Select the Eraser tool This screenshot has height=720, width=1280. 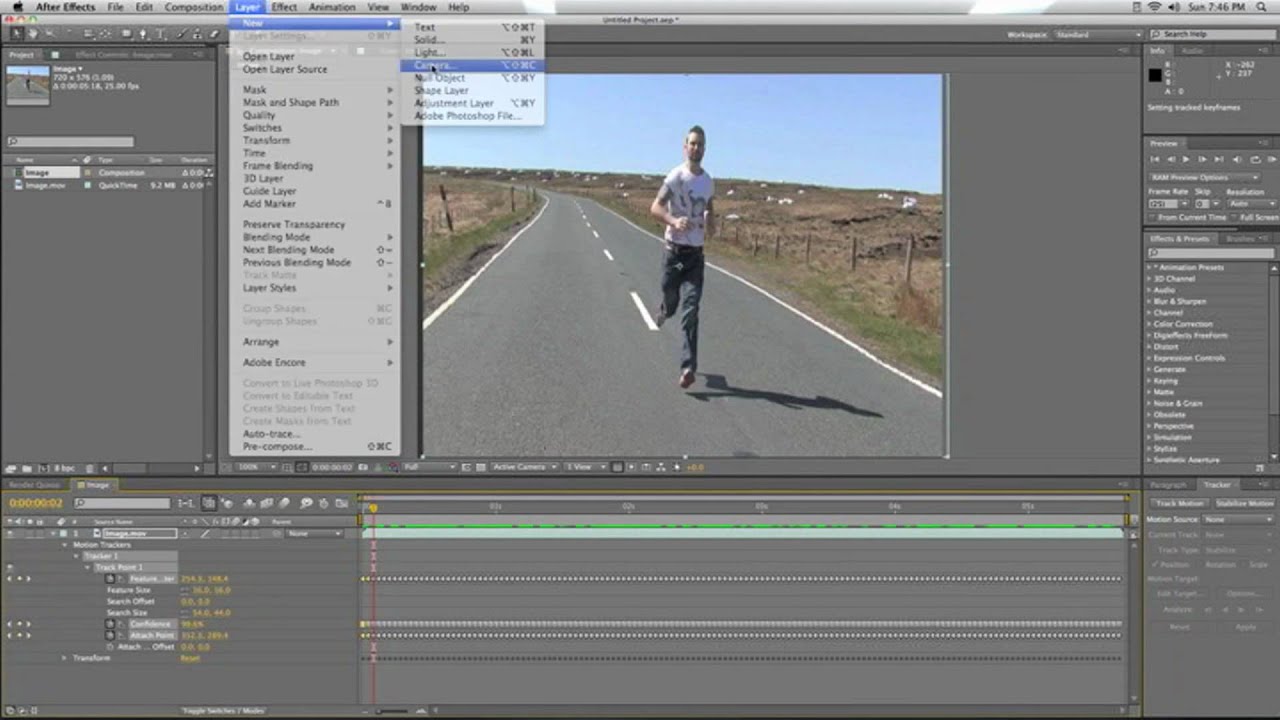[x=214, y=33]
